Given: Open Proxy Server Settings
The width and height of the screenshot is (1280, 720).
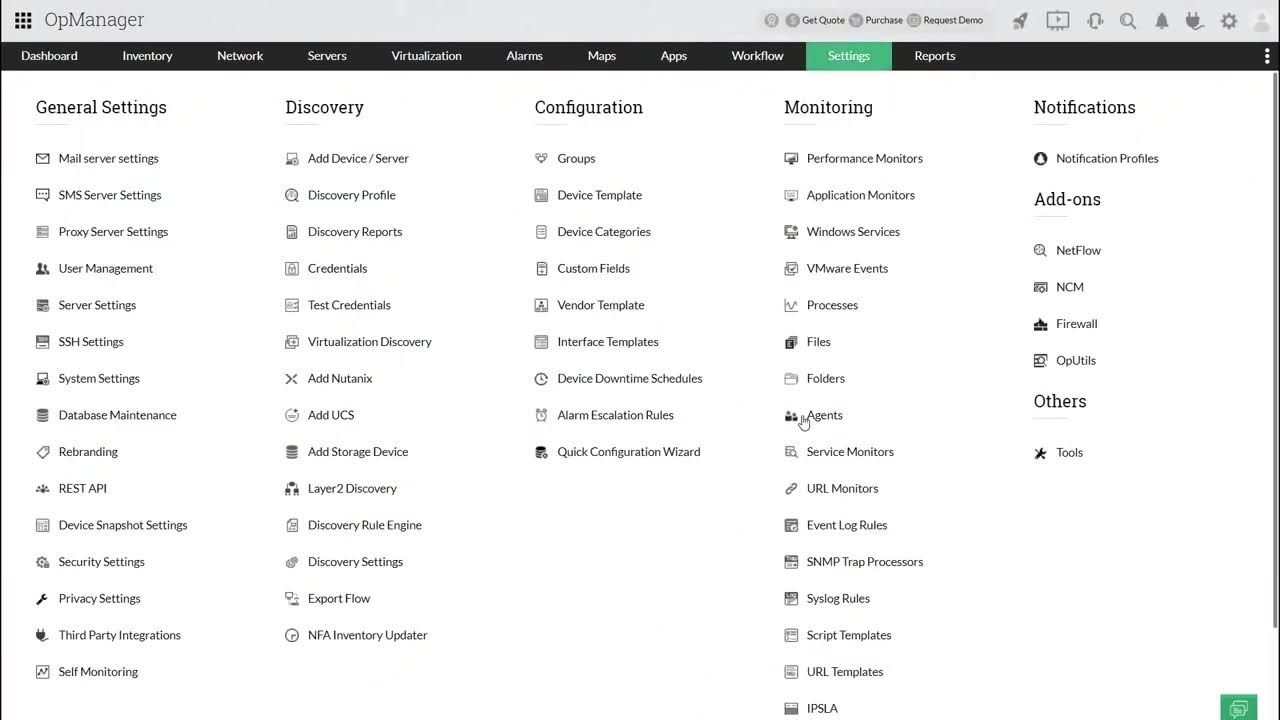Looking at the screenshot, I should point(113,232).
